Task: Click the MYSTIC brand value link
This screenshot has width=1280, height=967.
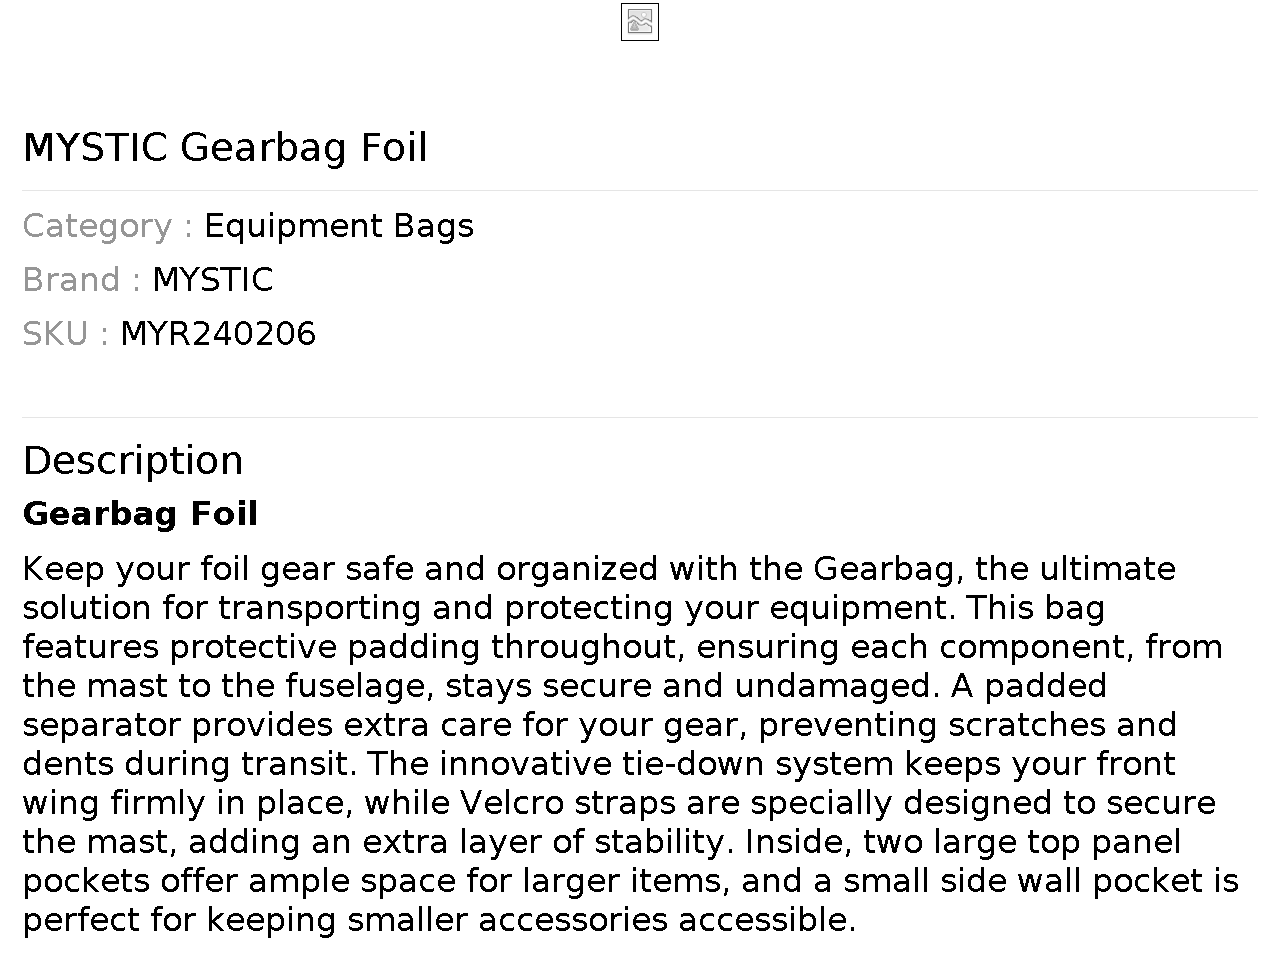Action: click(x=212, y=280)
